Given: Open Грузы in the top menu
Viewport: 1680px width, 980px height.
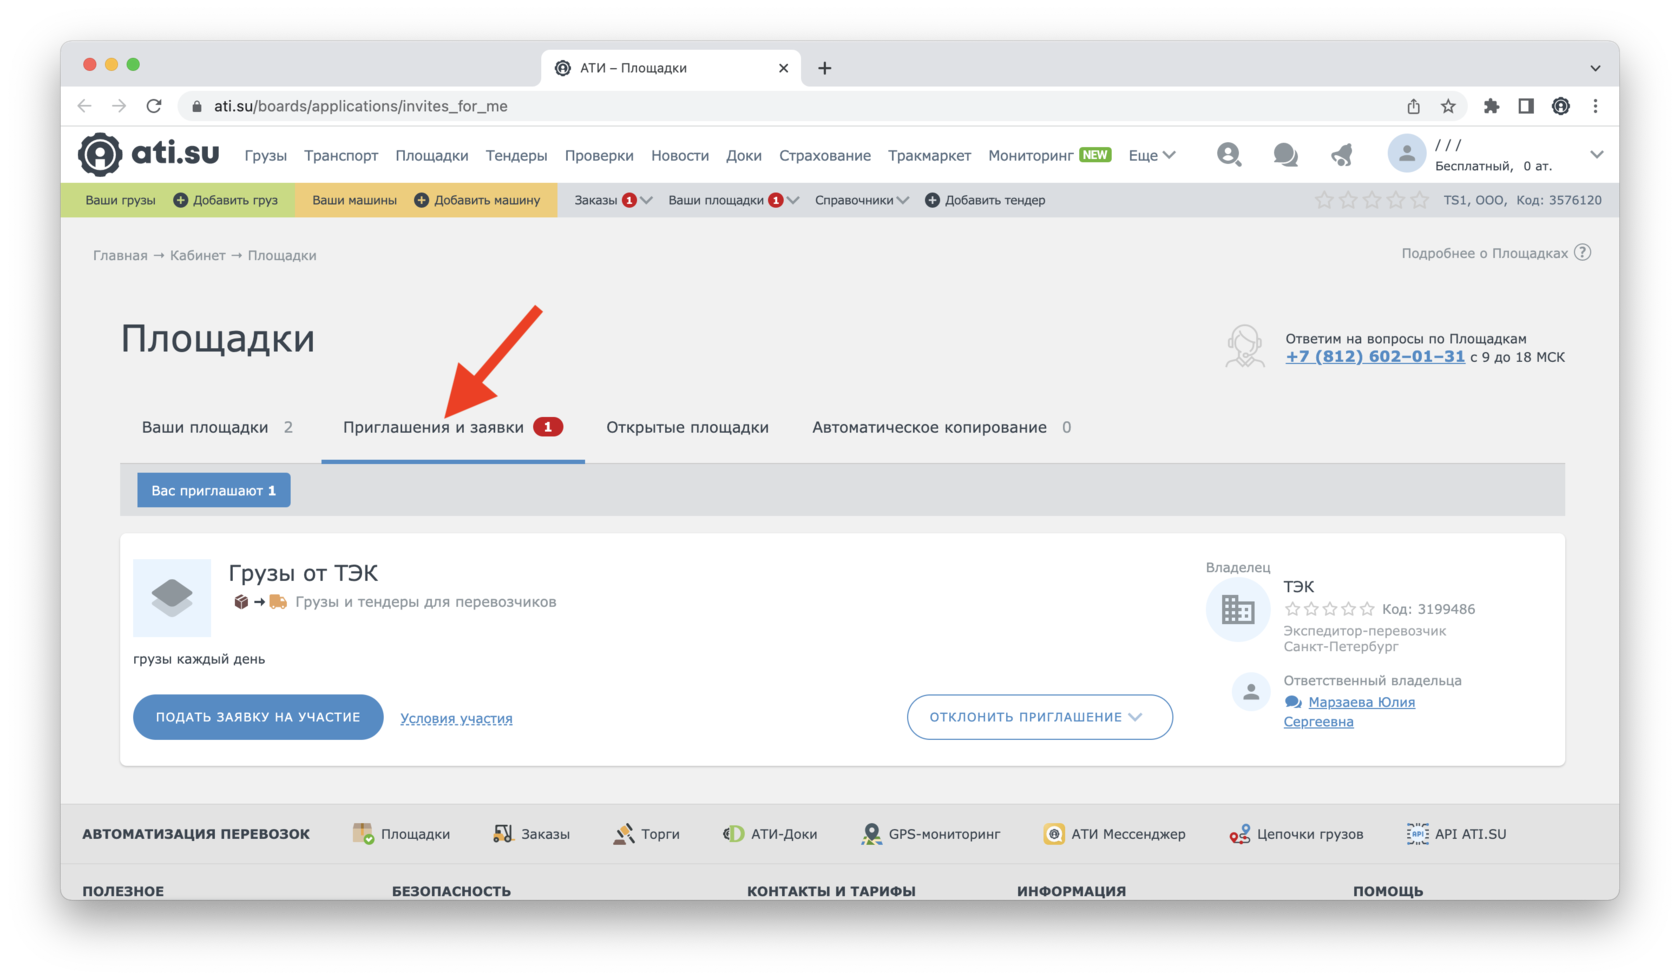Looking at the screenshot, I should click(x=265, y=155).
